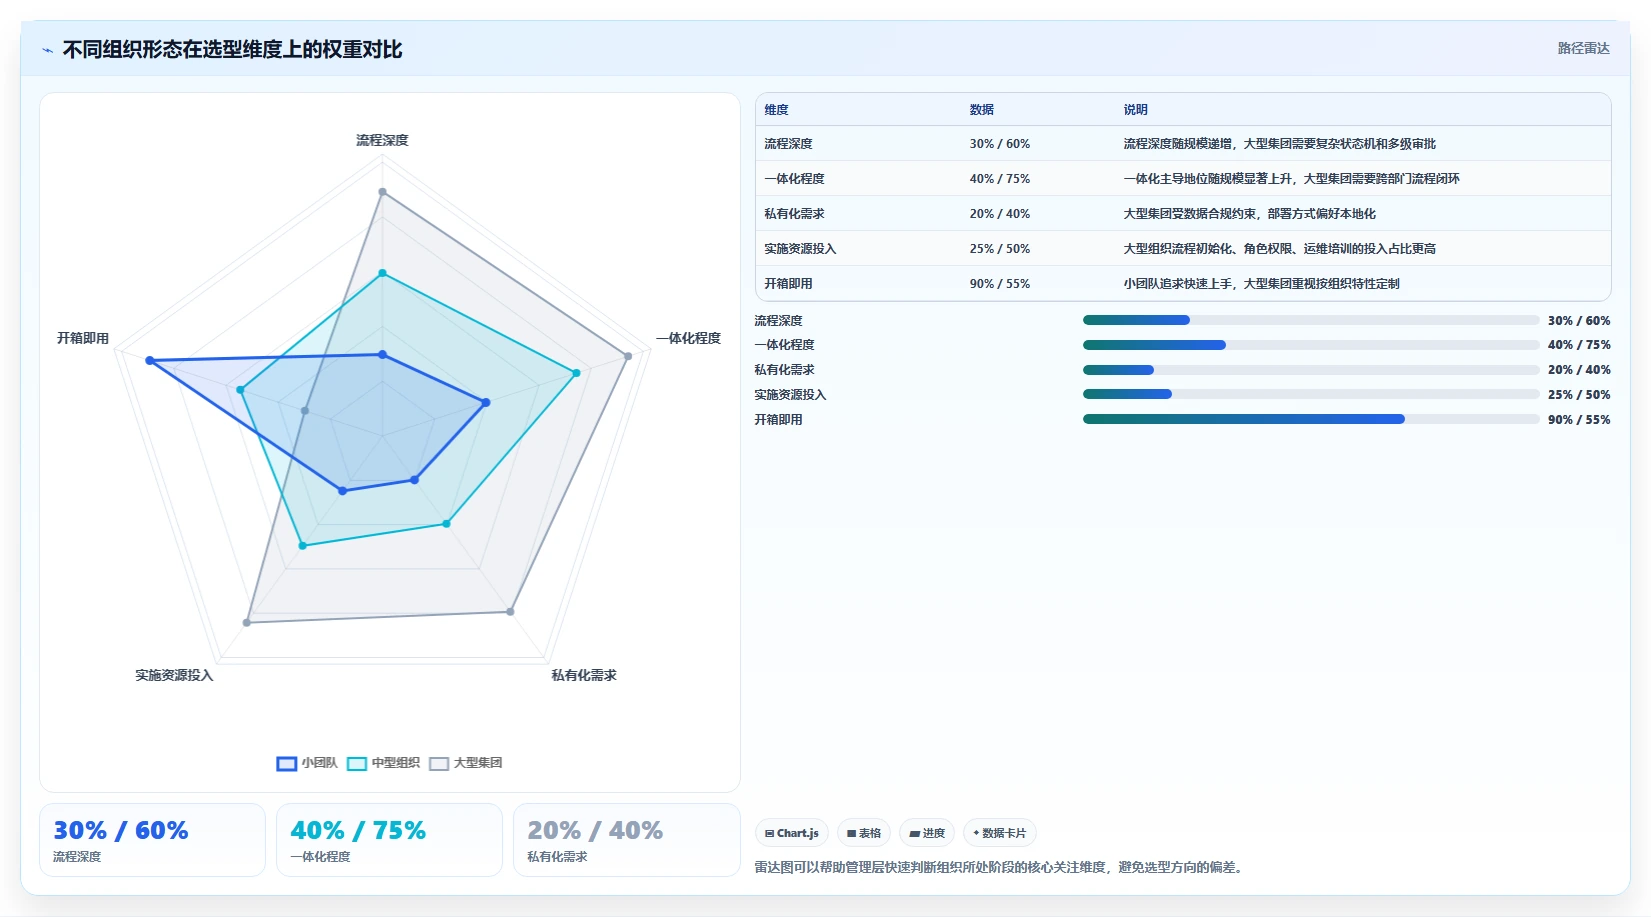This screenshot has height=917, width=1651.
Task: Toggle the 大型集团 legend series
Action: 465,763
